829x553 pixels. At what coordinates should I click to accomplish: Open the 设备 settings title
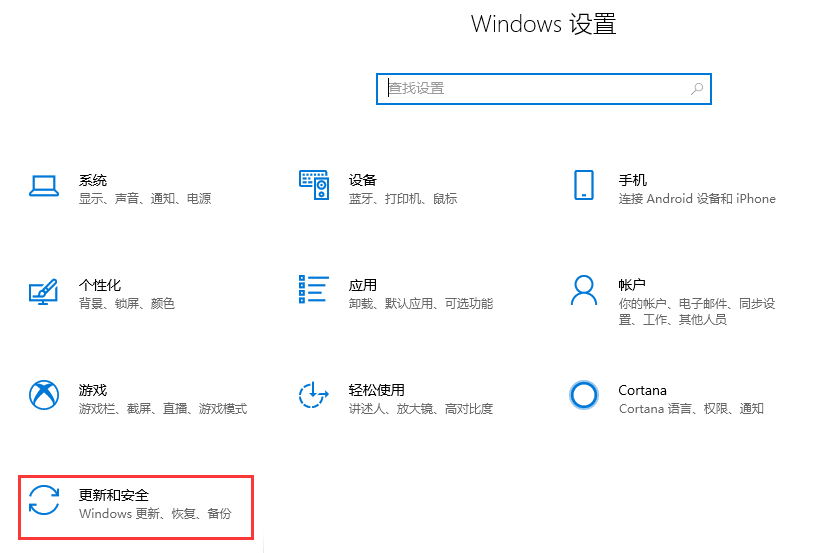(363, 180)
